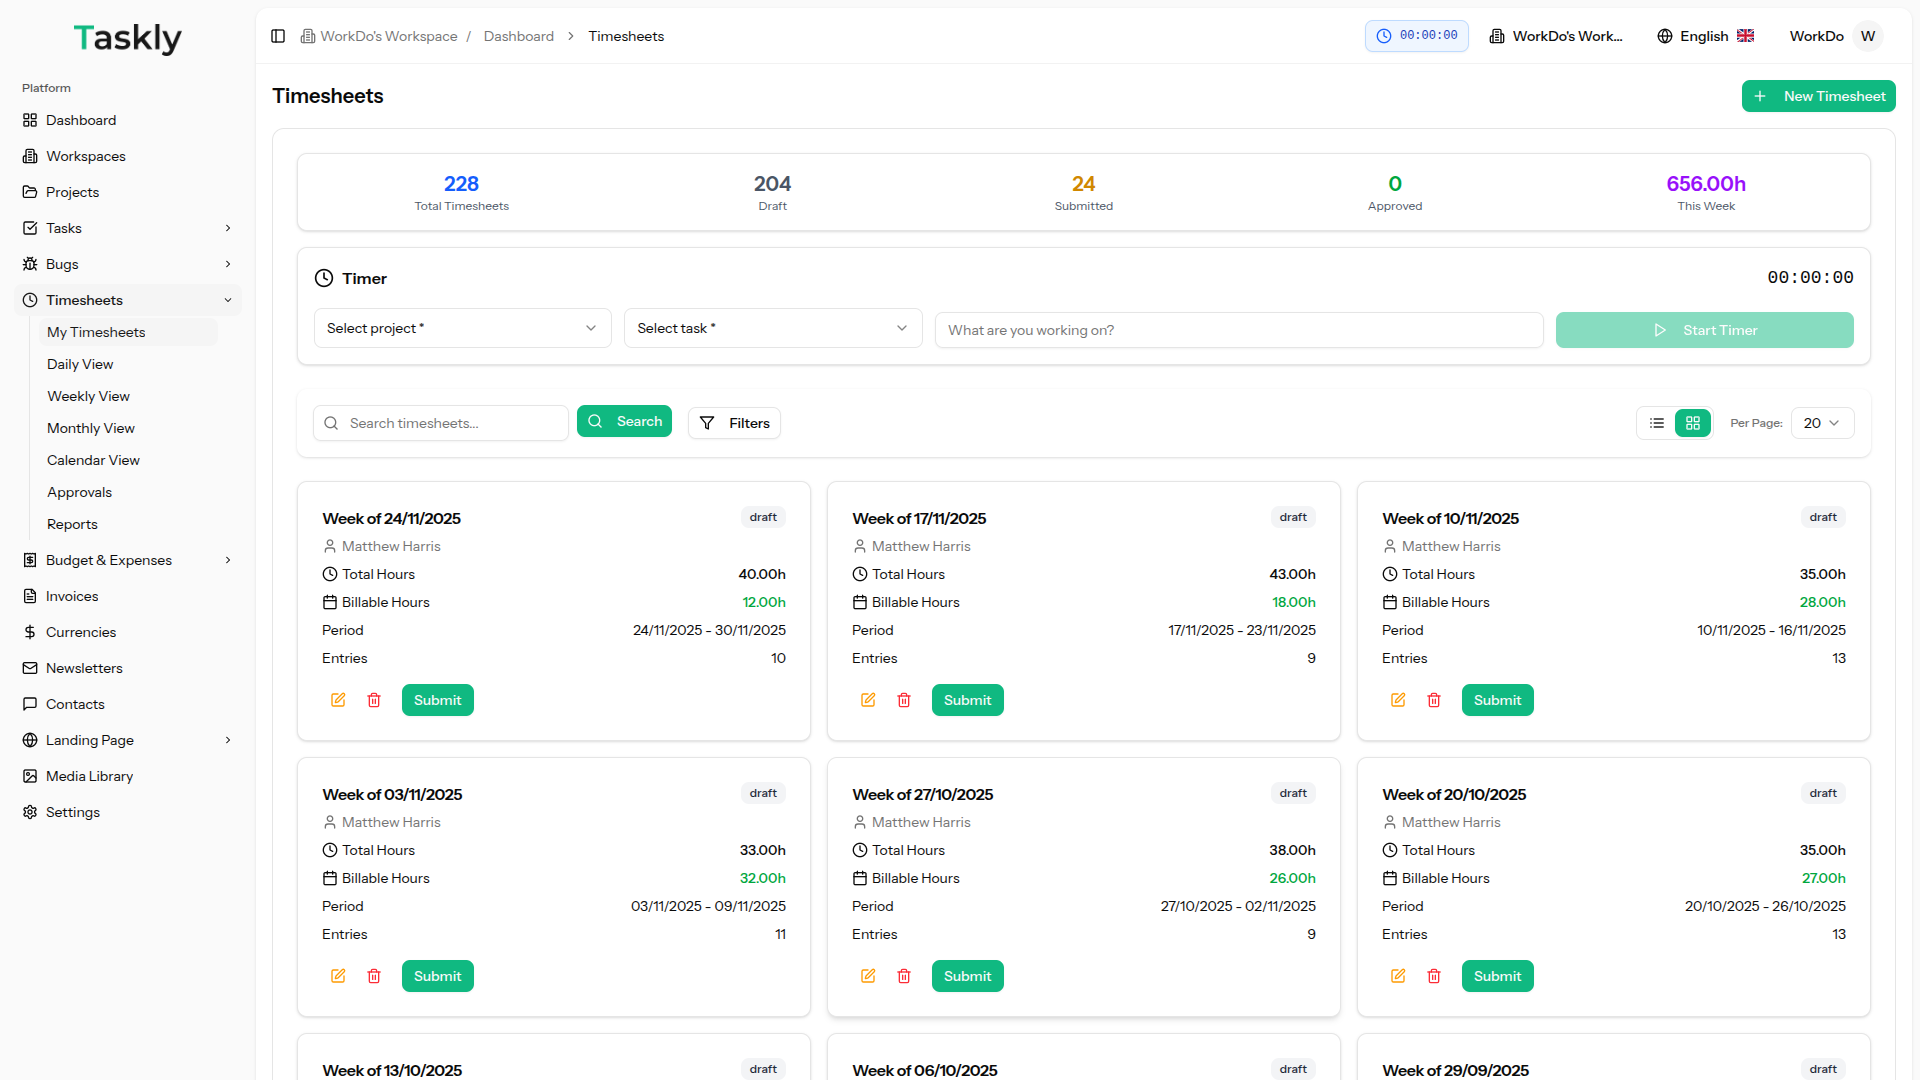
Task: Click edit icon on Week of 20/10/2025 card
Action: 1398,976
